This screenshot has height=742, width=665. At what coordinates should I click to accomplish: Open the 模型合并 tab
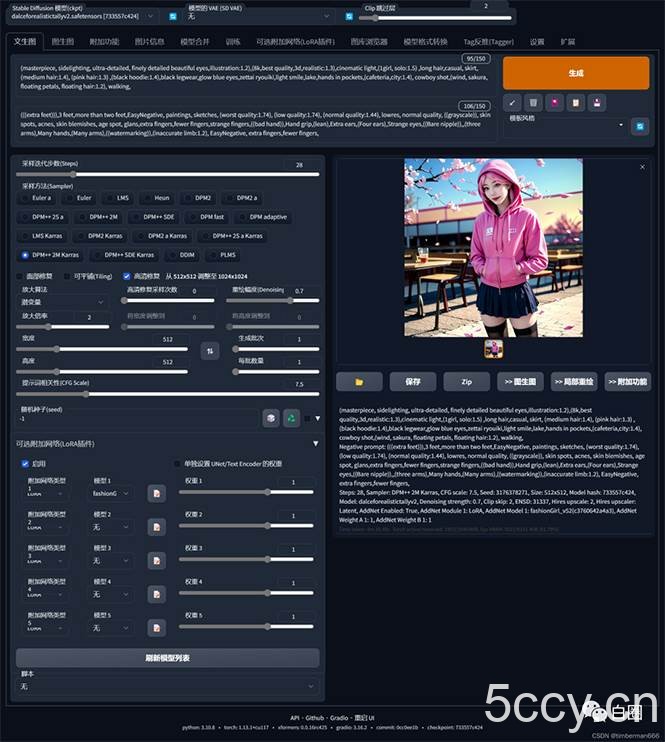tap(194, 42)
